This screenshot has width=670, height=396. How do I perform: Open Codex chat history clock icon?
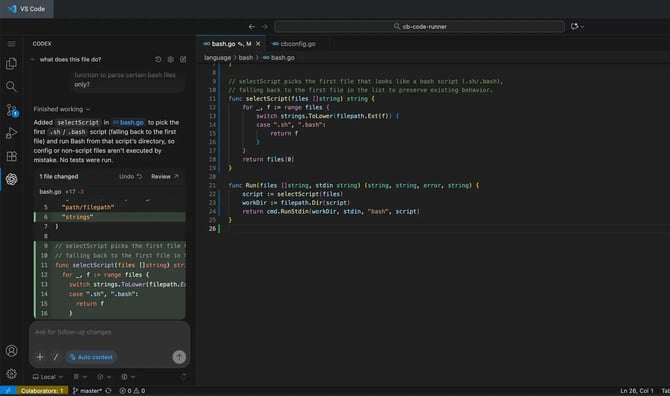158,59
